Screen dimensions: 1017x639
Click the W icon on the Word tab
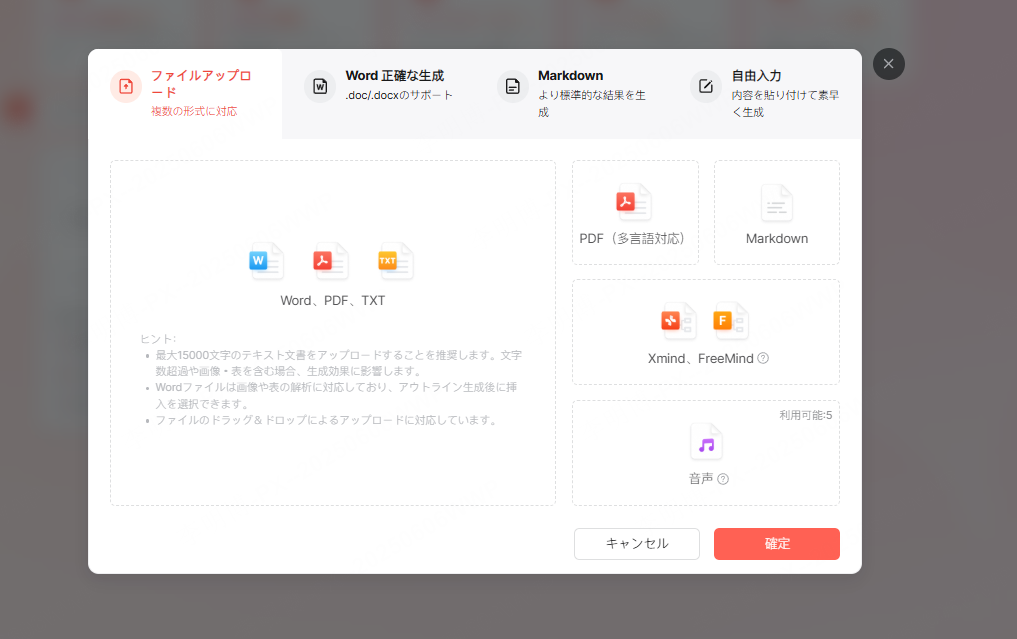pos(319,87)
